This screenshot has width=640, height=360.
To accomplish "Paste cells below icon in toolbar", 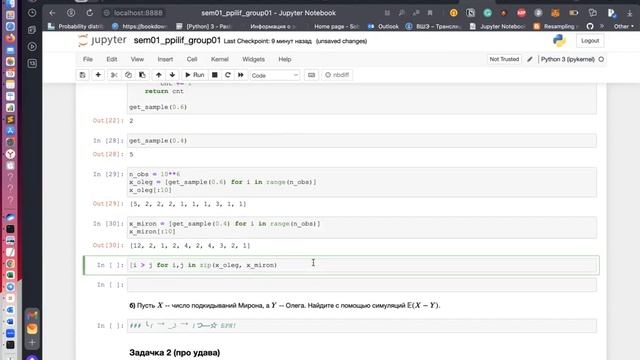I will coord(142,75).
